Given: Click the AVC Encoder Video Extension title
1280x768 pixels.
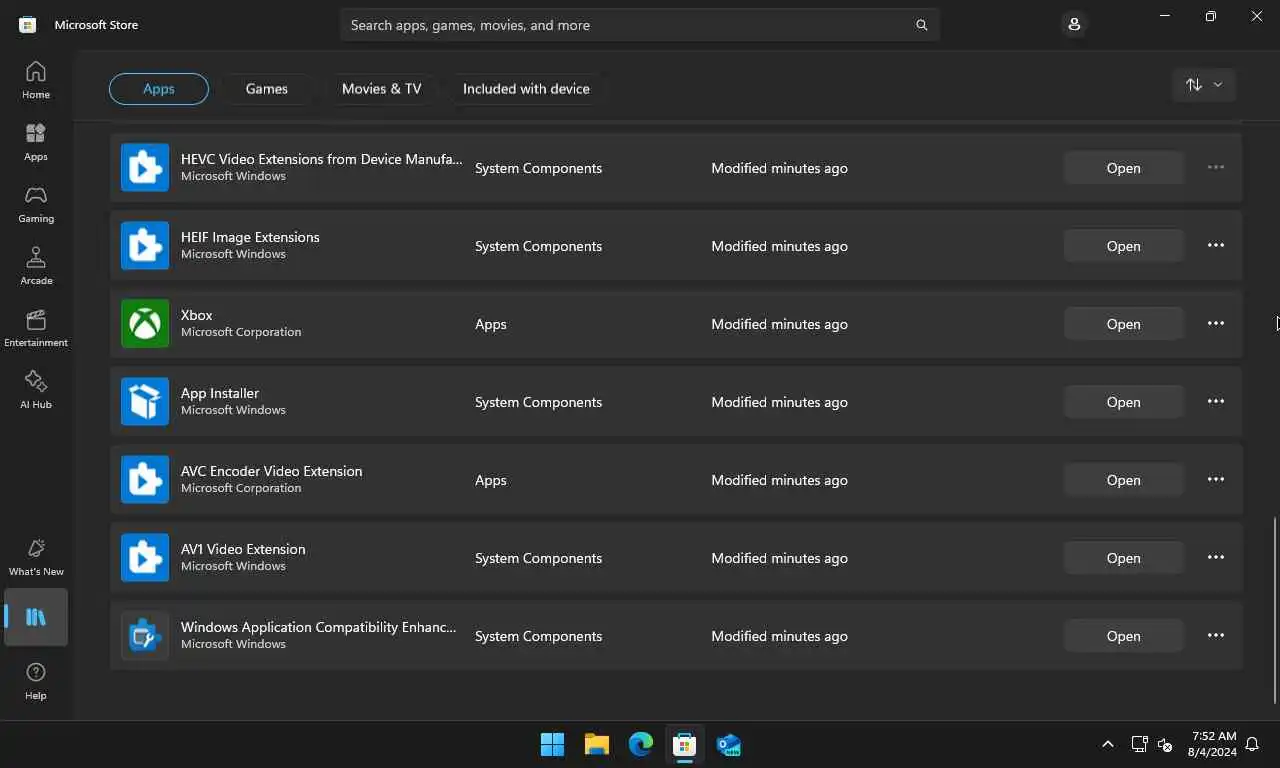Looking at the screenshot, I should tap(271, 471).
